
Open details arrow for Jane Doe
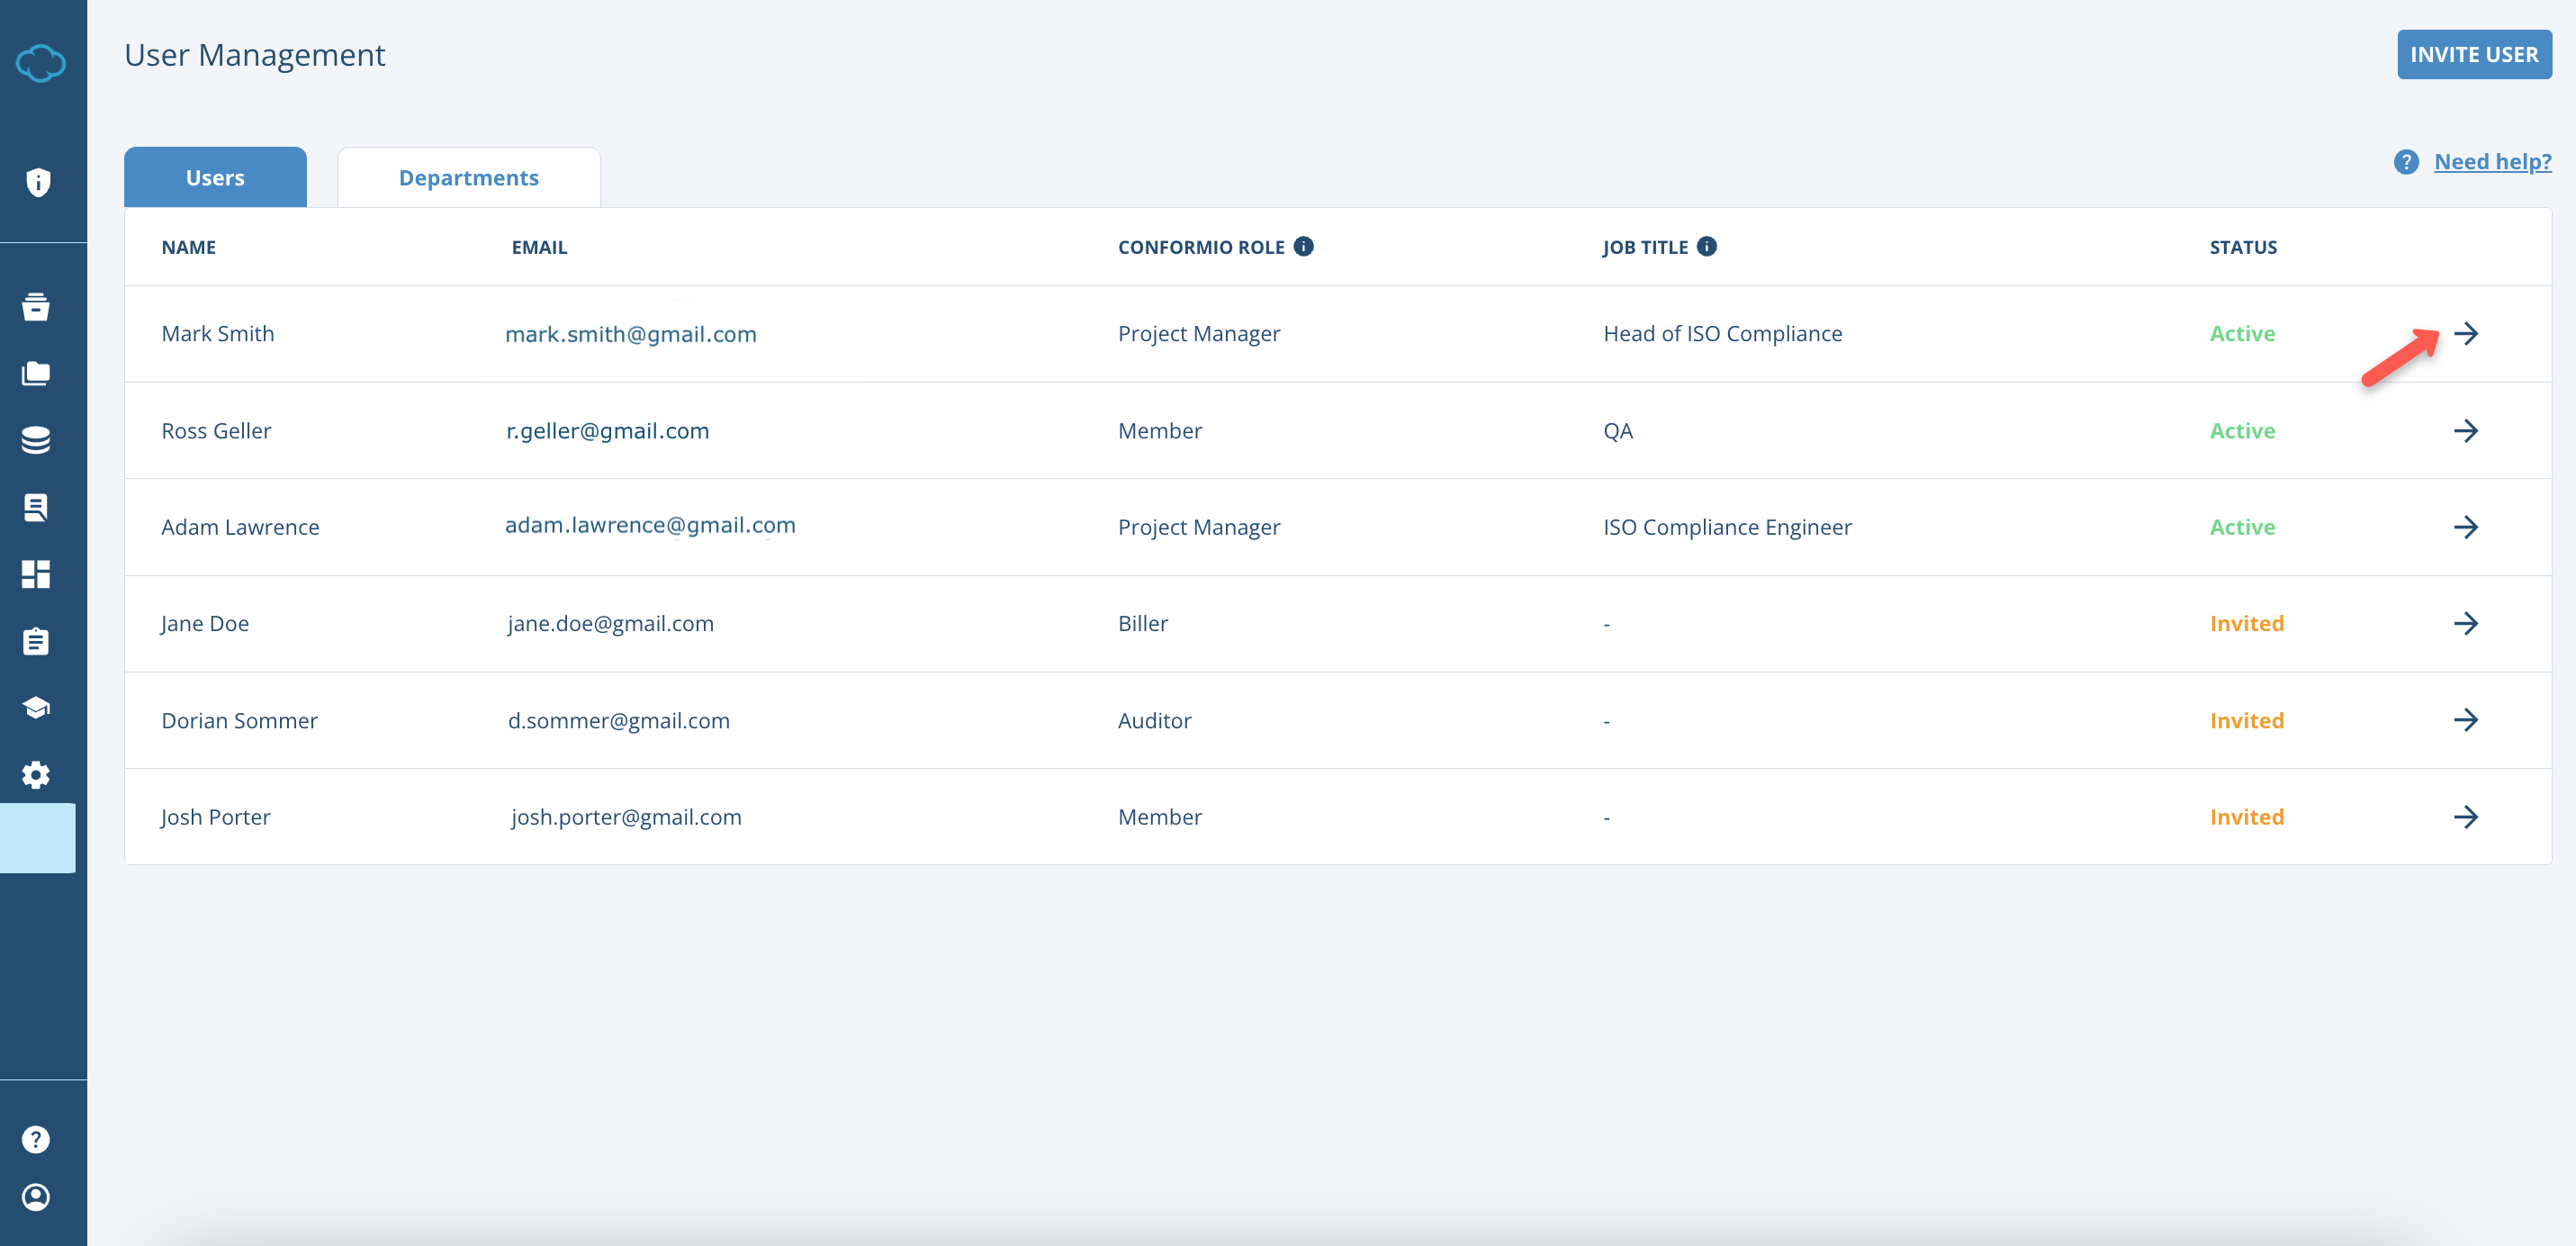click(x=2468, y=623)
